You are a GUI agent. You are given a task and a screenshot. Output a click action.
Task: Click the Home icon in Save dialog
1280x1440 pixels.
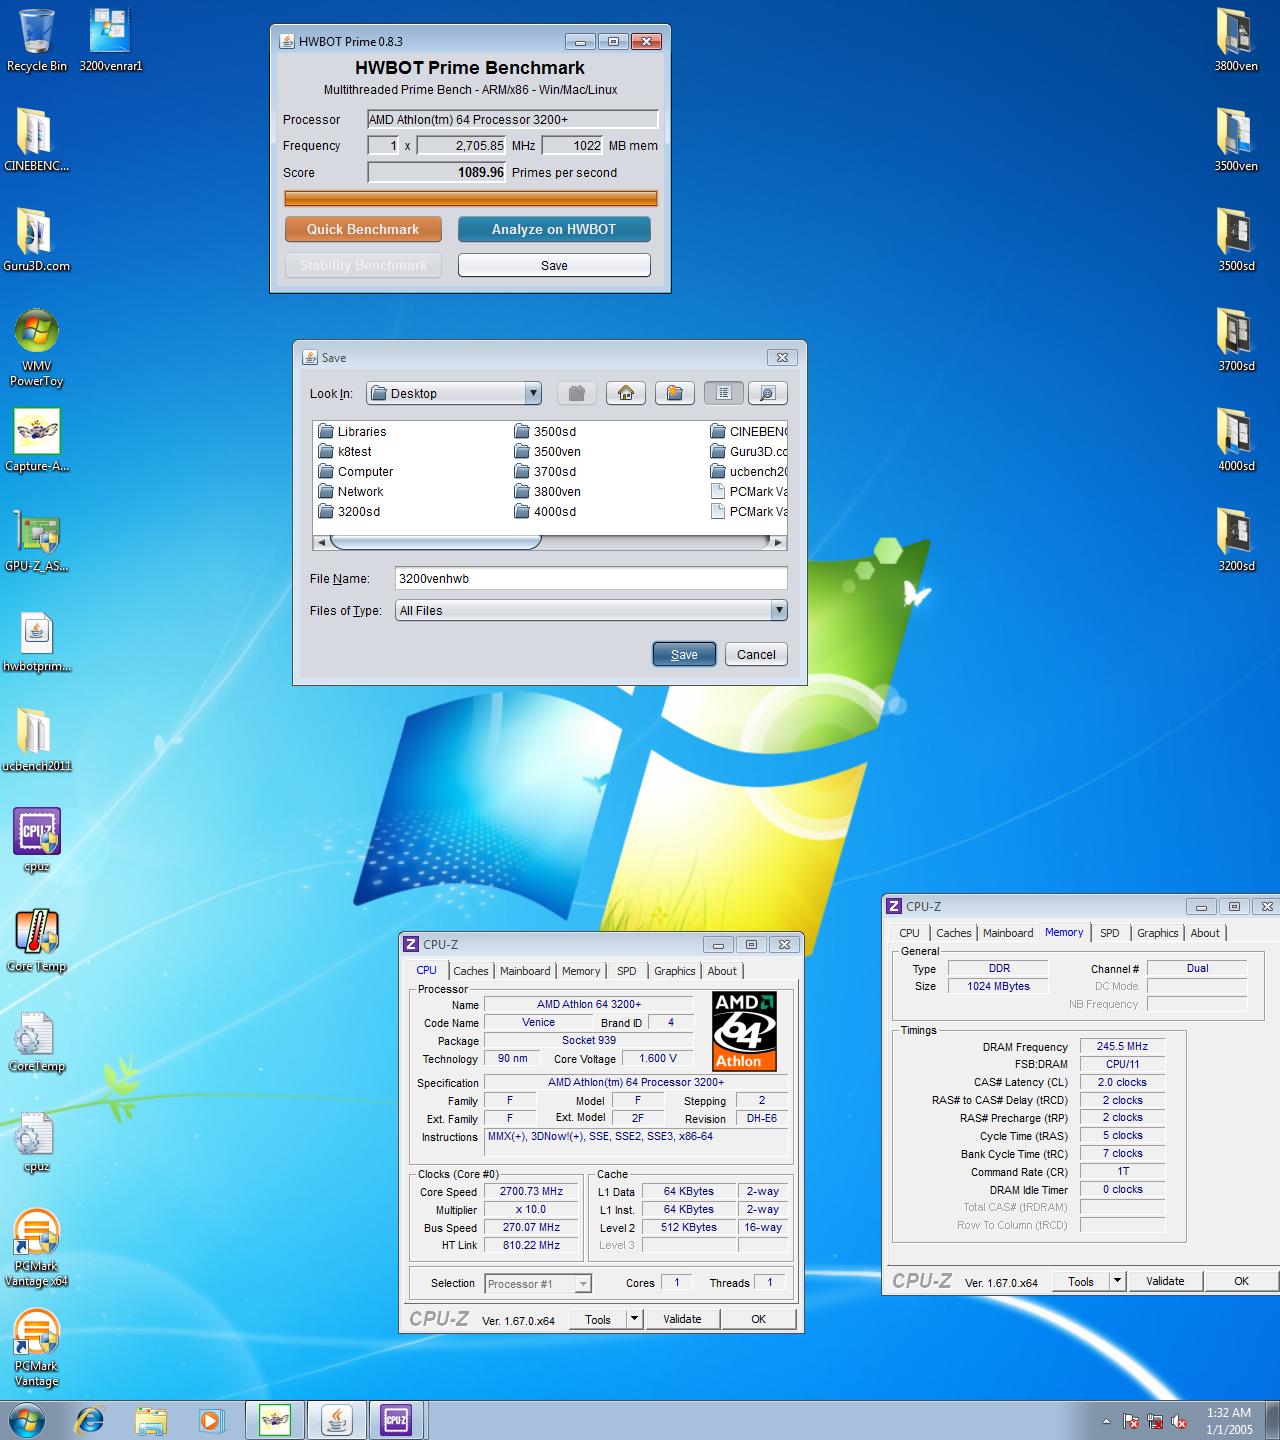(626, 393)
